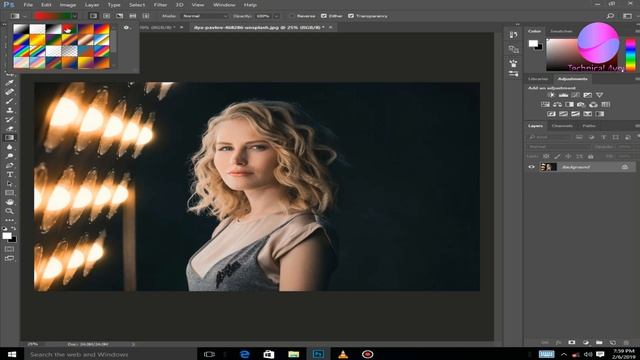Select the Eraser tool
Image resolution: width=640 pixels, height=360 pixels.
(9, 129)
